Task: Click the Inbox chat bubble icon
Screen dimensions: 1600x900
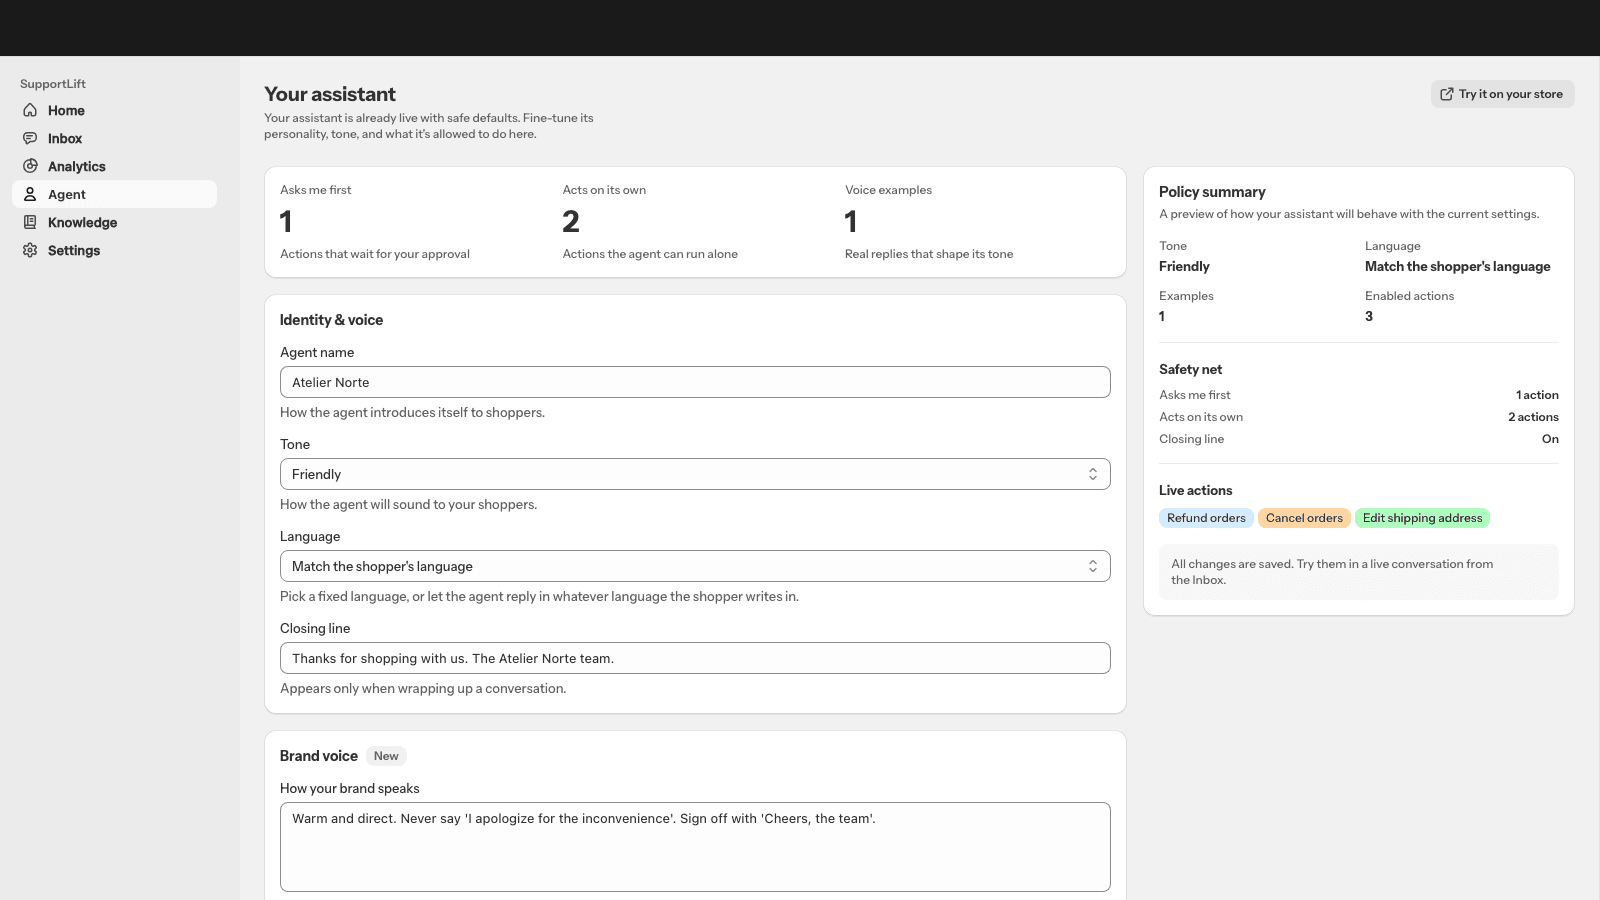Action: pyautogui.click(x=30, y=138)
